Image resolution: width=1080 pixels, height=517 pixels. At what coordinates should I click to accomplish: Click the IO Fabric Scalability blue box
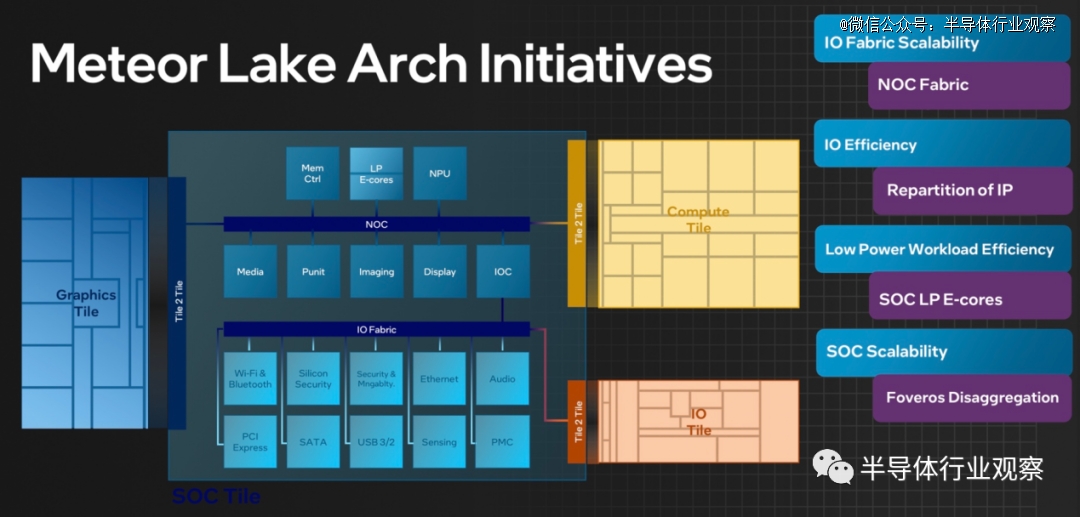pyautogui.click(x=942, y=39)
